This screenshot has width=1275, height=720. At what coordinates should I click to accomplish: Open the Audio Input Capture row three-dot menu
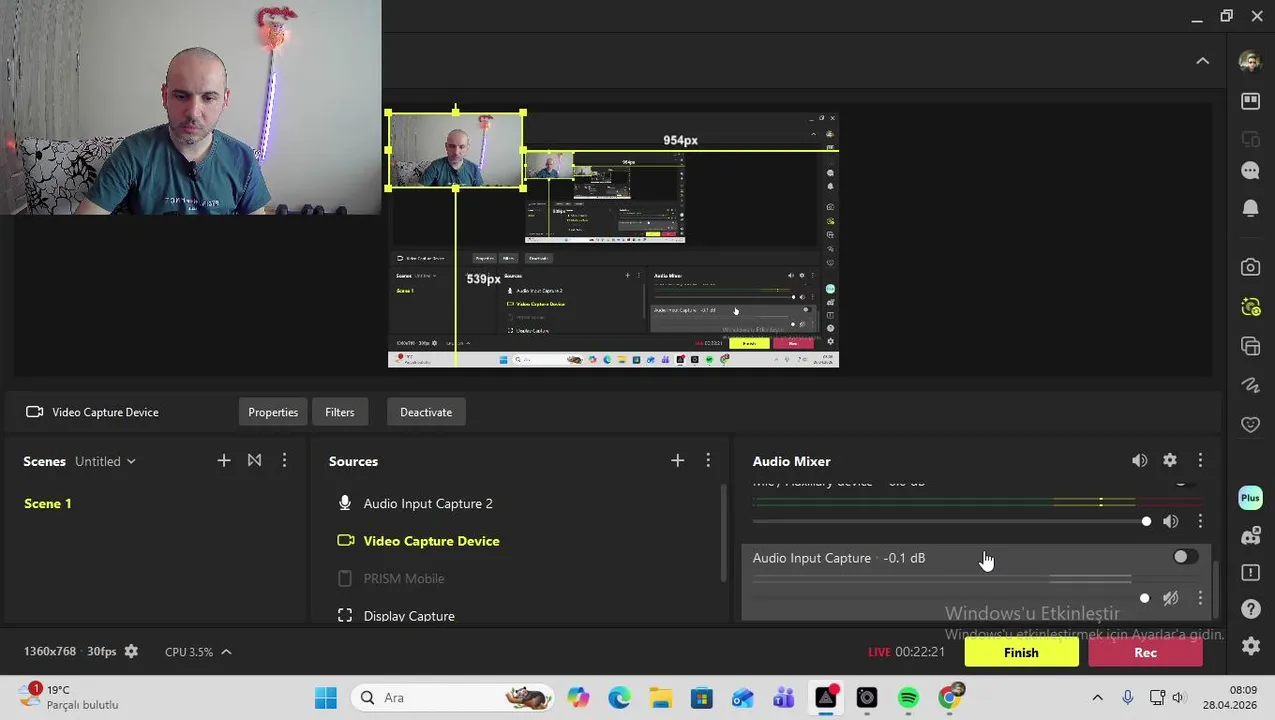coord(1200,598)
